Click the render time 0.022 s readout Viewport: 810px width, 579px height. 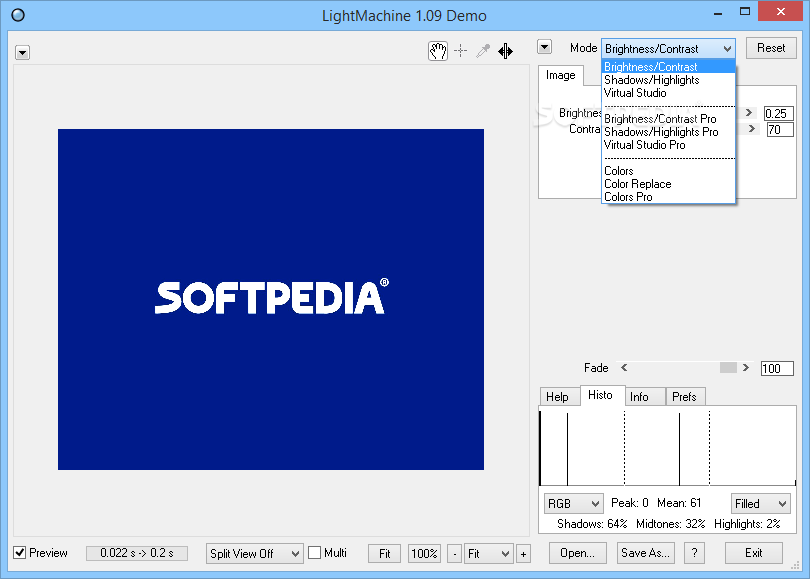tap(137, 553)
